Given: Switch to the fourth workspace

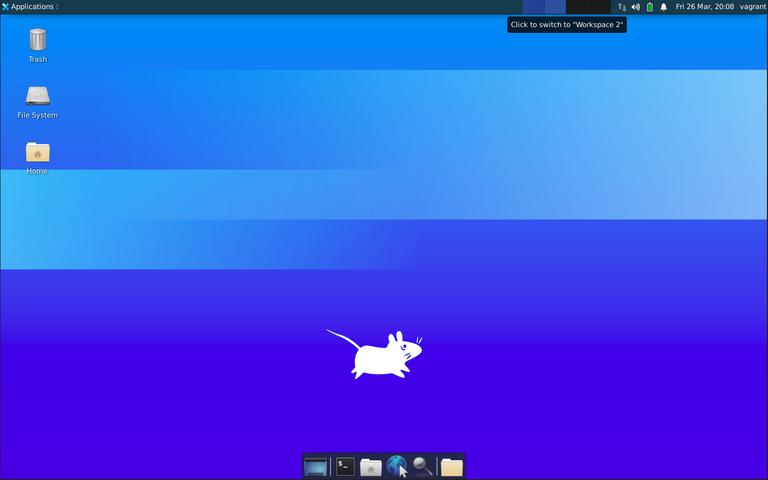Looking at the screenshot, I should point(599,7).
